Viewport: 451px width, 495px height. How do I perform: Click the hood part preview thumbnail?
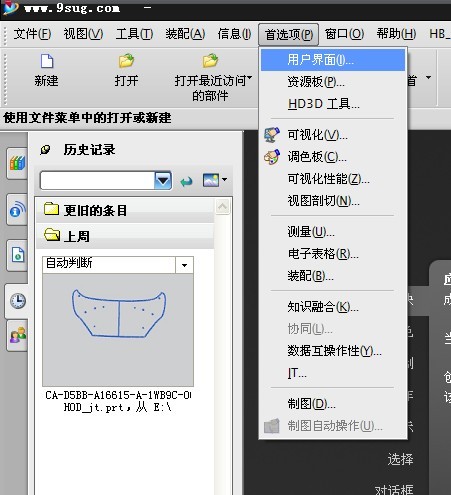pyautogui.click(x=118, y=330)
